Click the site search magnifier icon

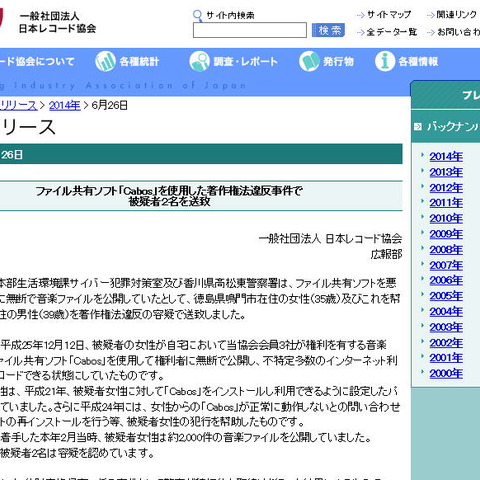198,15
